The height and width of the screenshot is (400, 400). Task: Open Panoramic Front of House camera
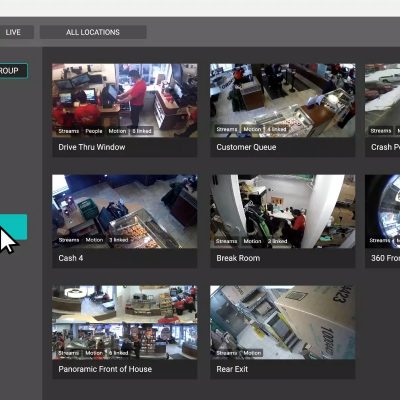click(125, 322)
